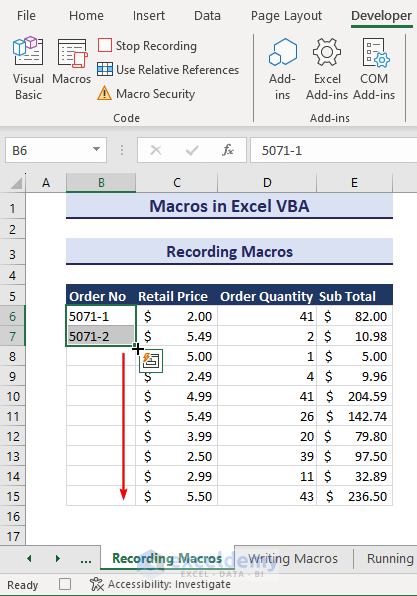Click the order quantity 39 cell

coord(267,457)
